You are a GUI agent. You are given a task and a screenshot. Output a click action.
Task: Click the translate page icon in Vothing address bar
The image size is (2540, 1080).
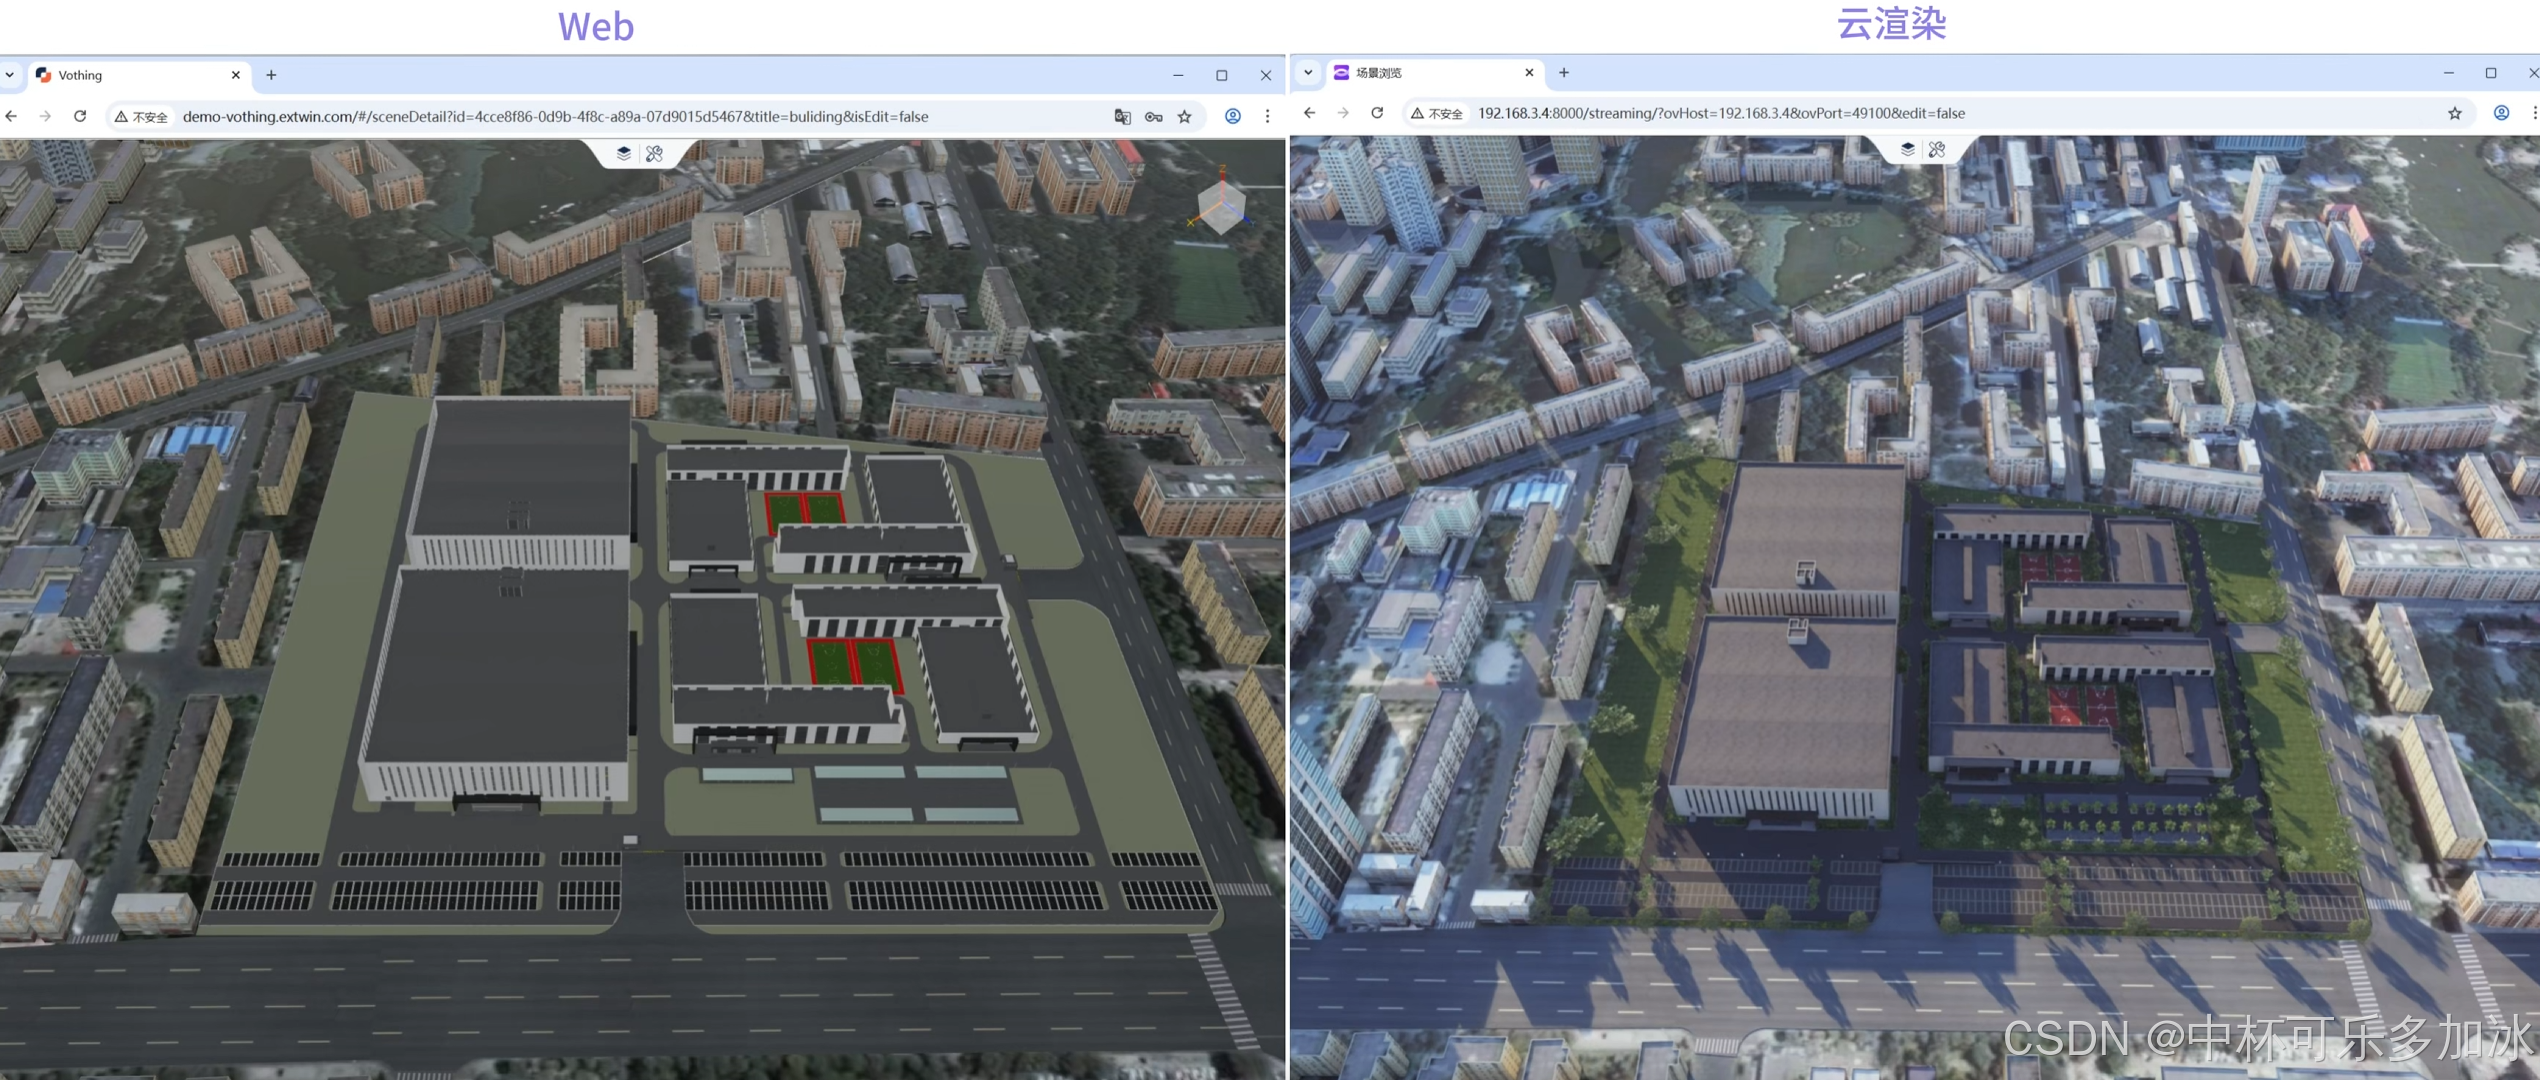tap(1122, 117)
